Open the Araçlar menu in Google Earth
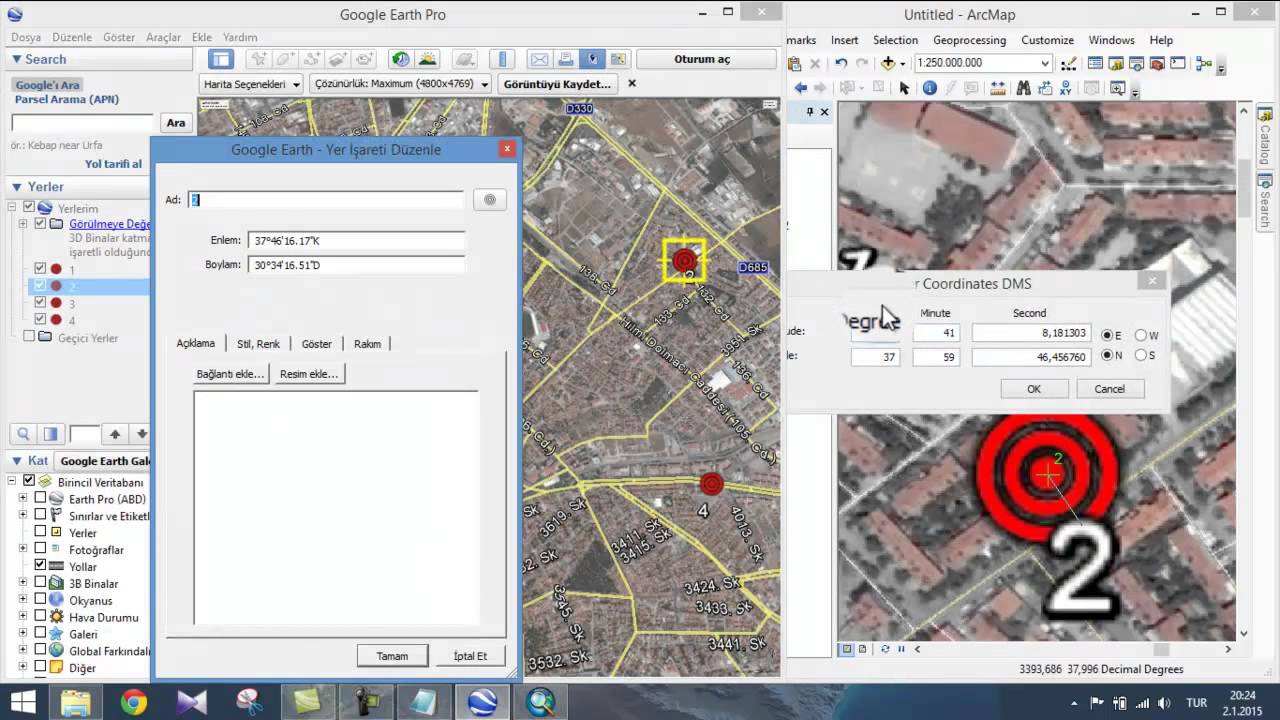 pos(164,37)
